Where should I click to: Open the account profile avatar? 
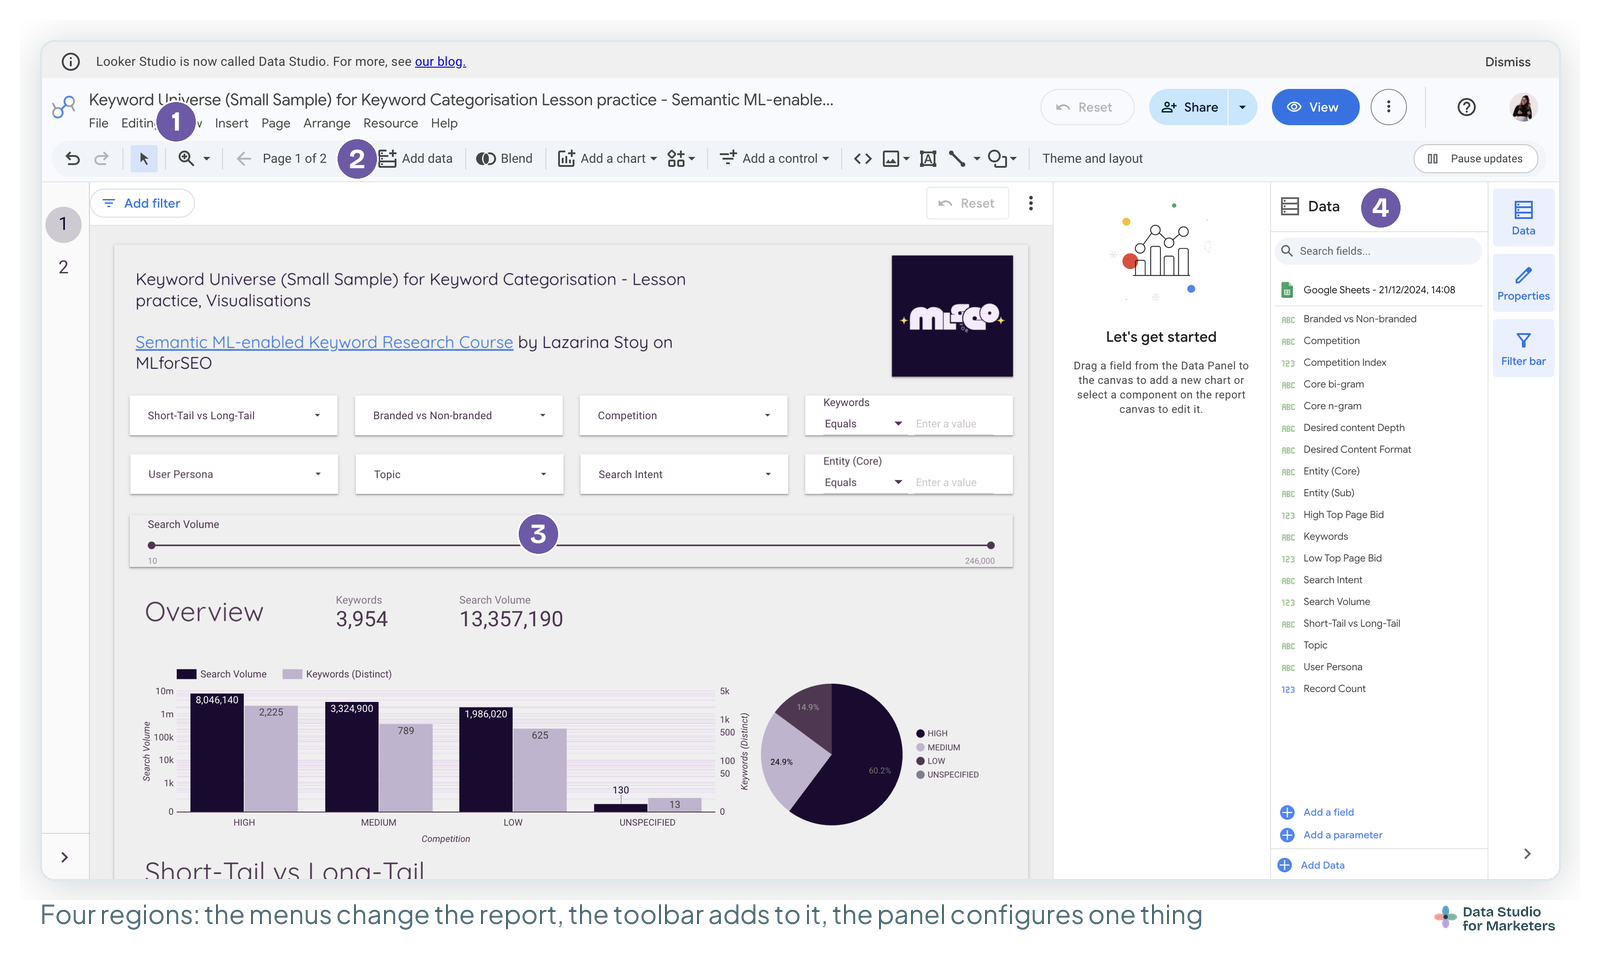[1523, 107]
